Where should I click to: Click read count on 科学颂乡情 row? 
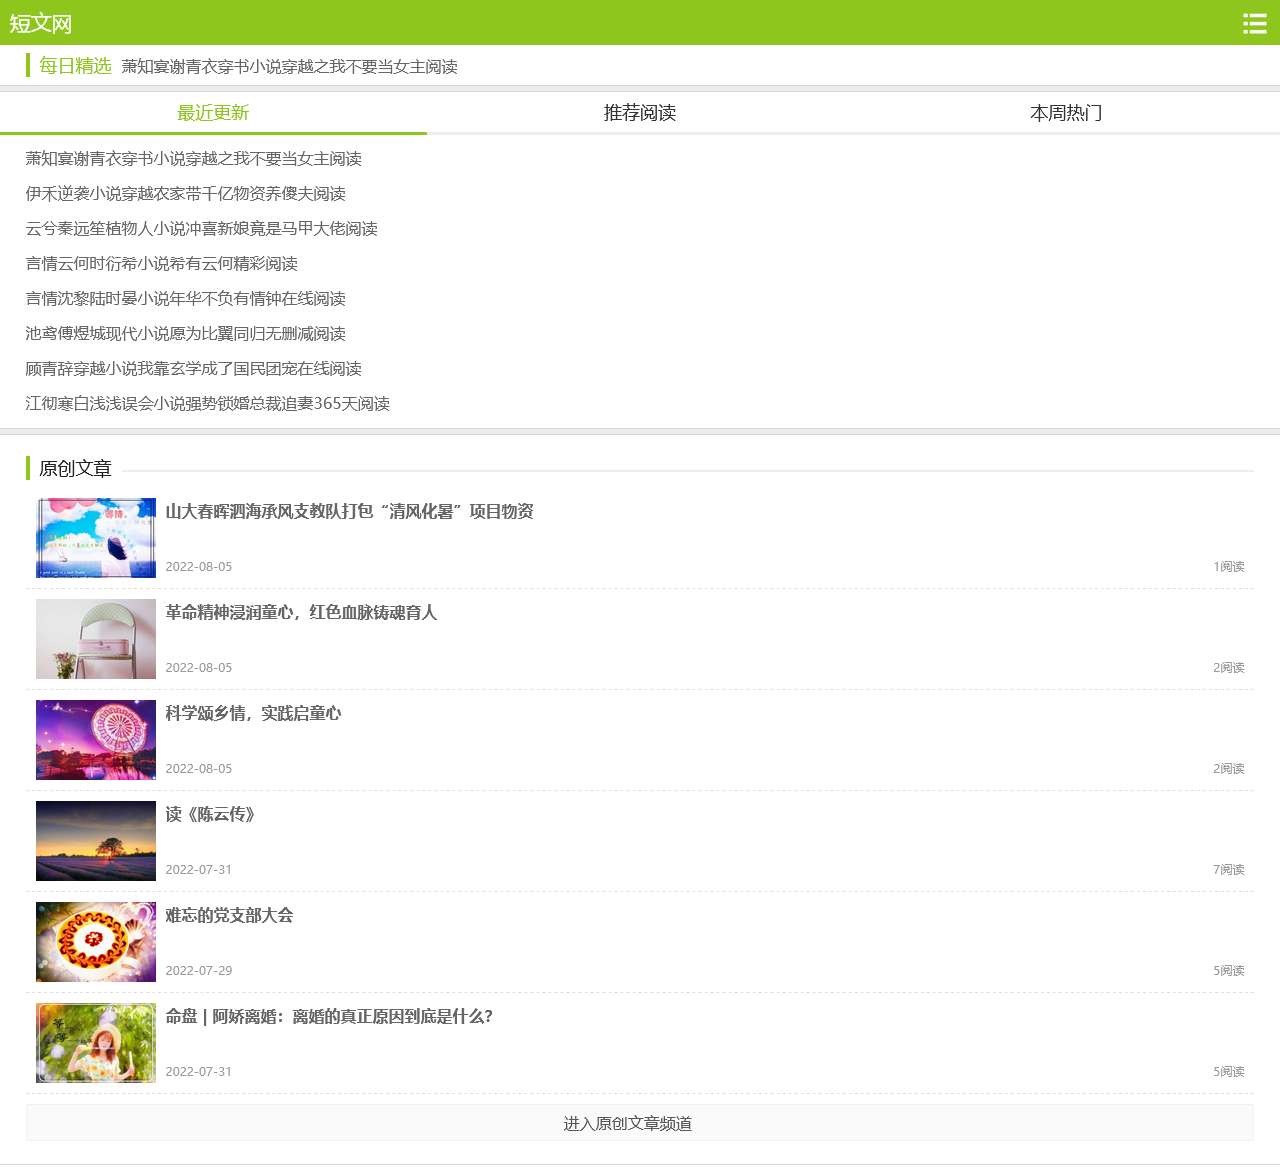point(1229,769)
